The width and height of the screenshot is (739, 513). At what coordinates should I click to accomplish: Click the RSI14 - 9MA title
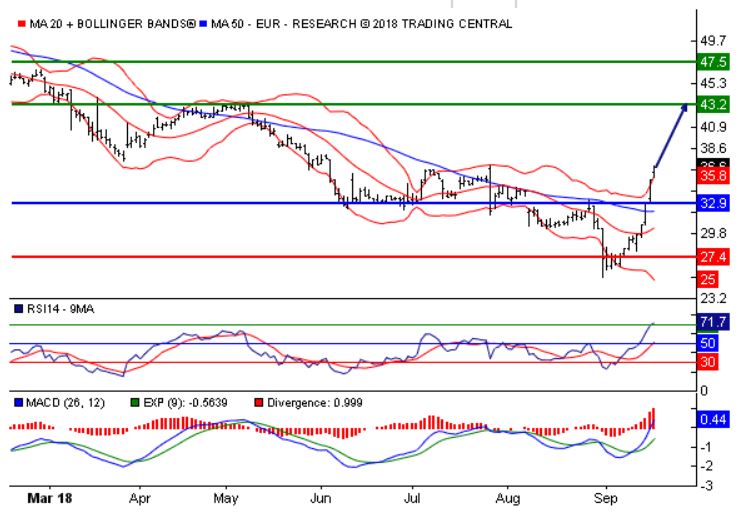pos(60,309)
